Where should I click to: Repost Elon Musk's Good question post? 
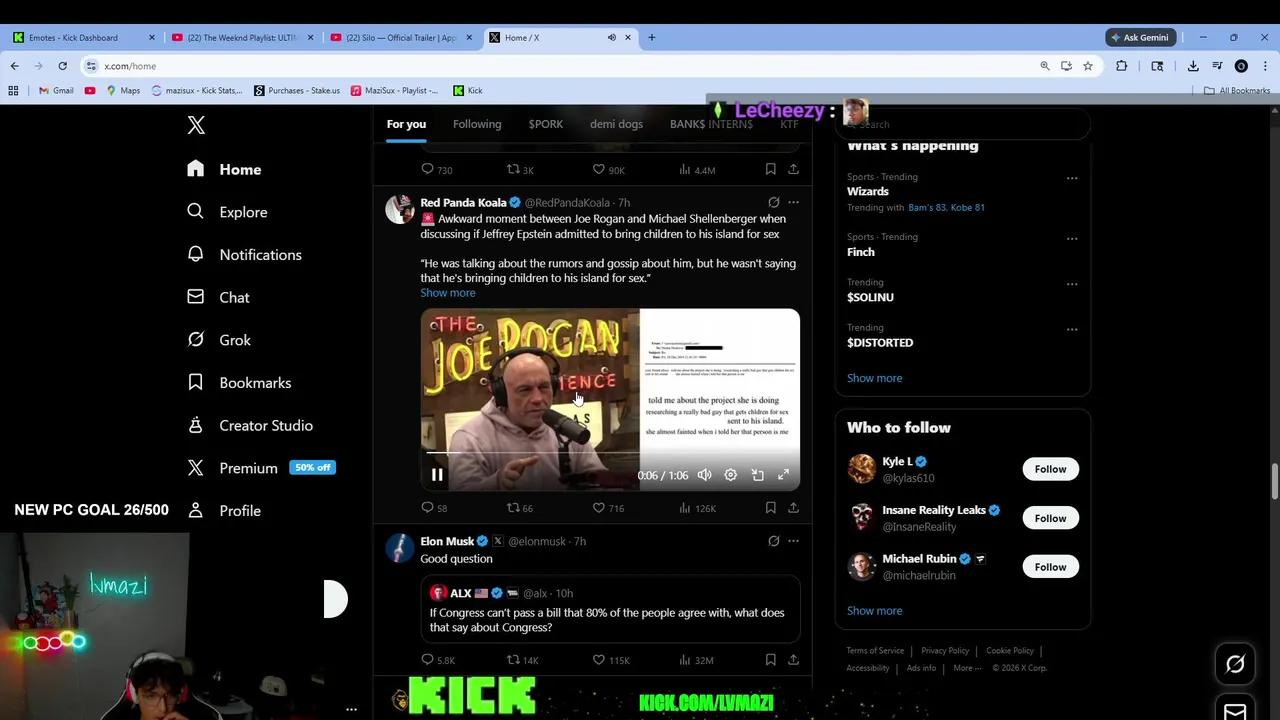click(522, 660)
